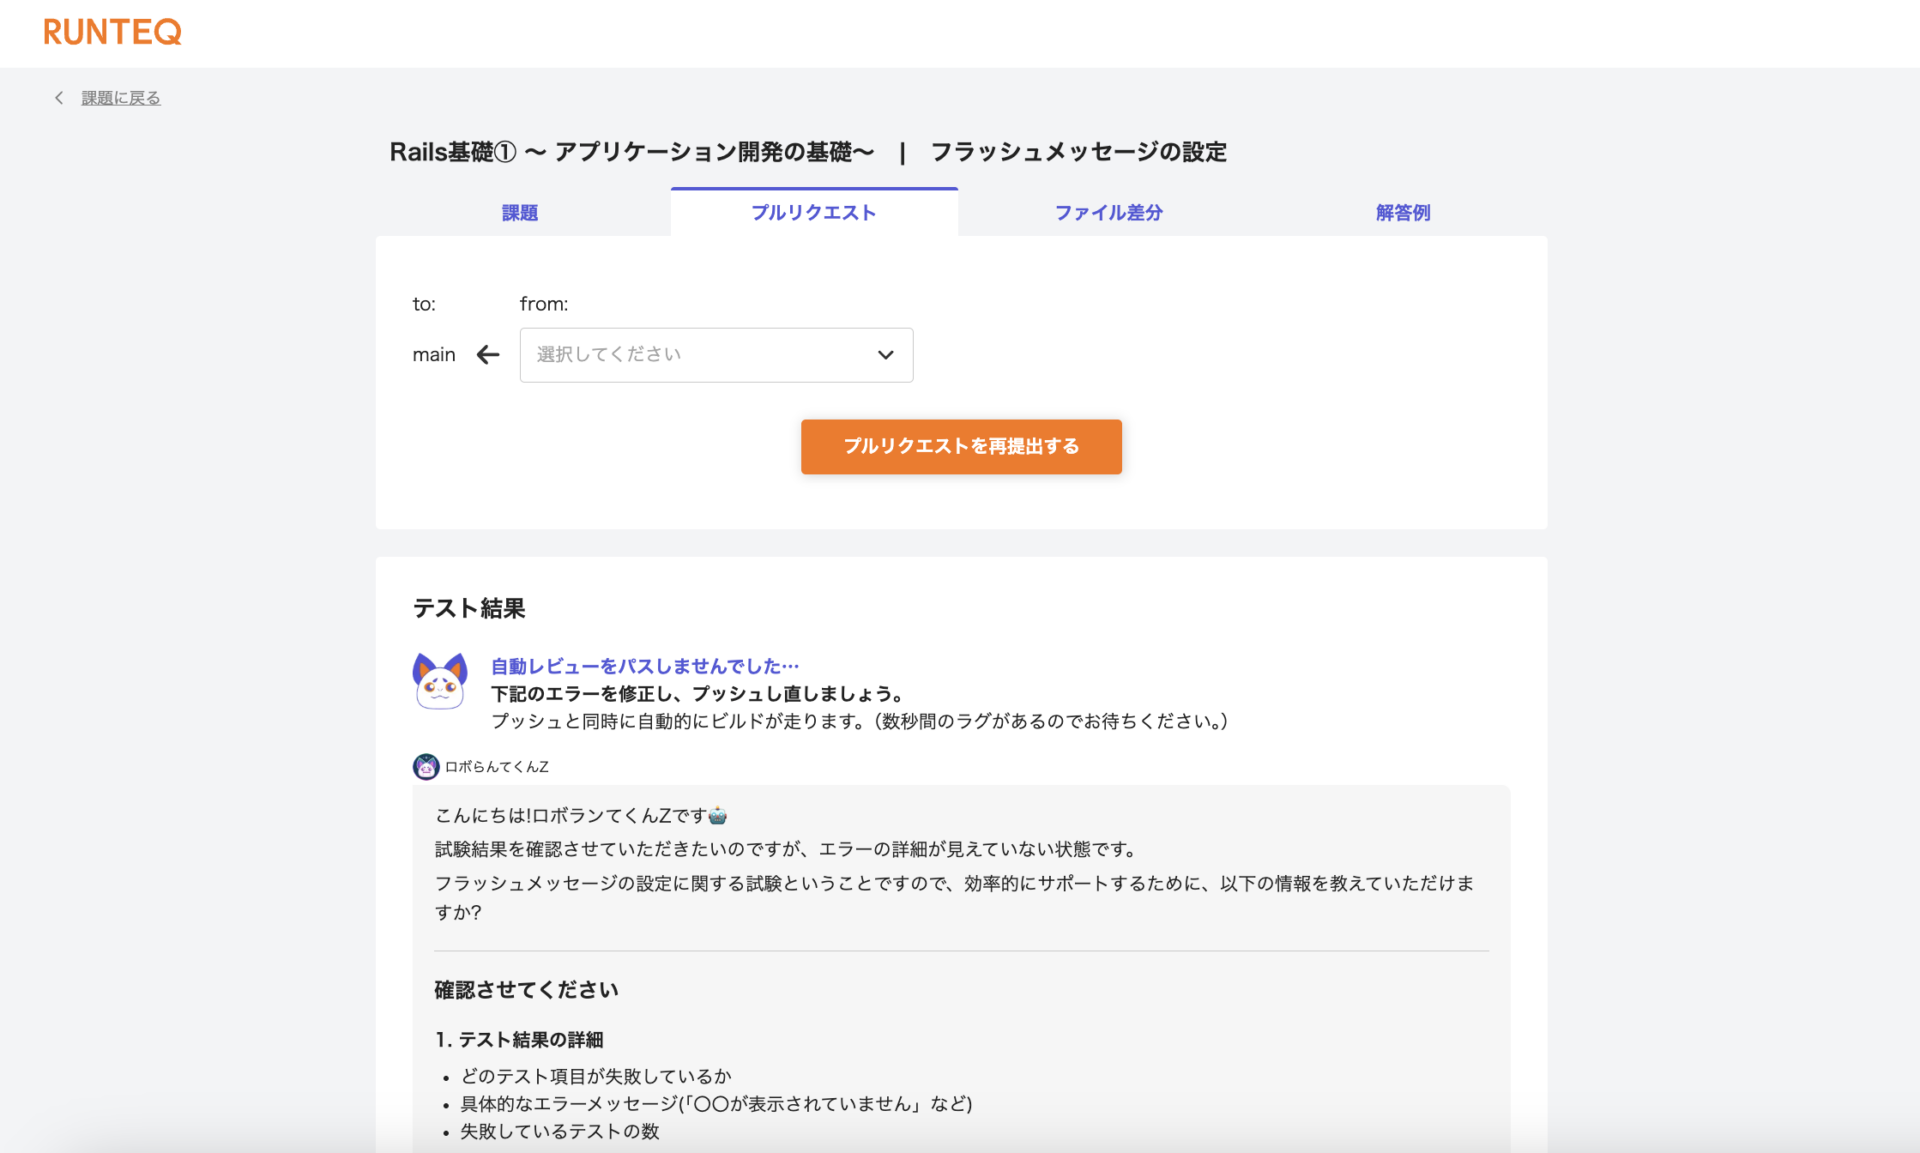Click the テスト結果 heading

click(x=469, y=608)
